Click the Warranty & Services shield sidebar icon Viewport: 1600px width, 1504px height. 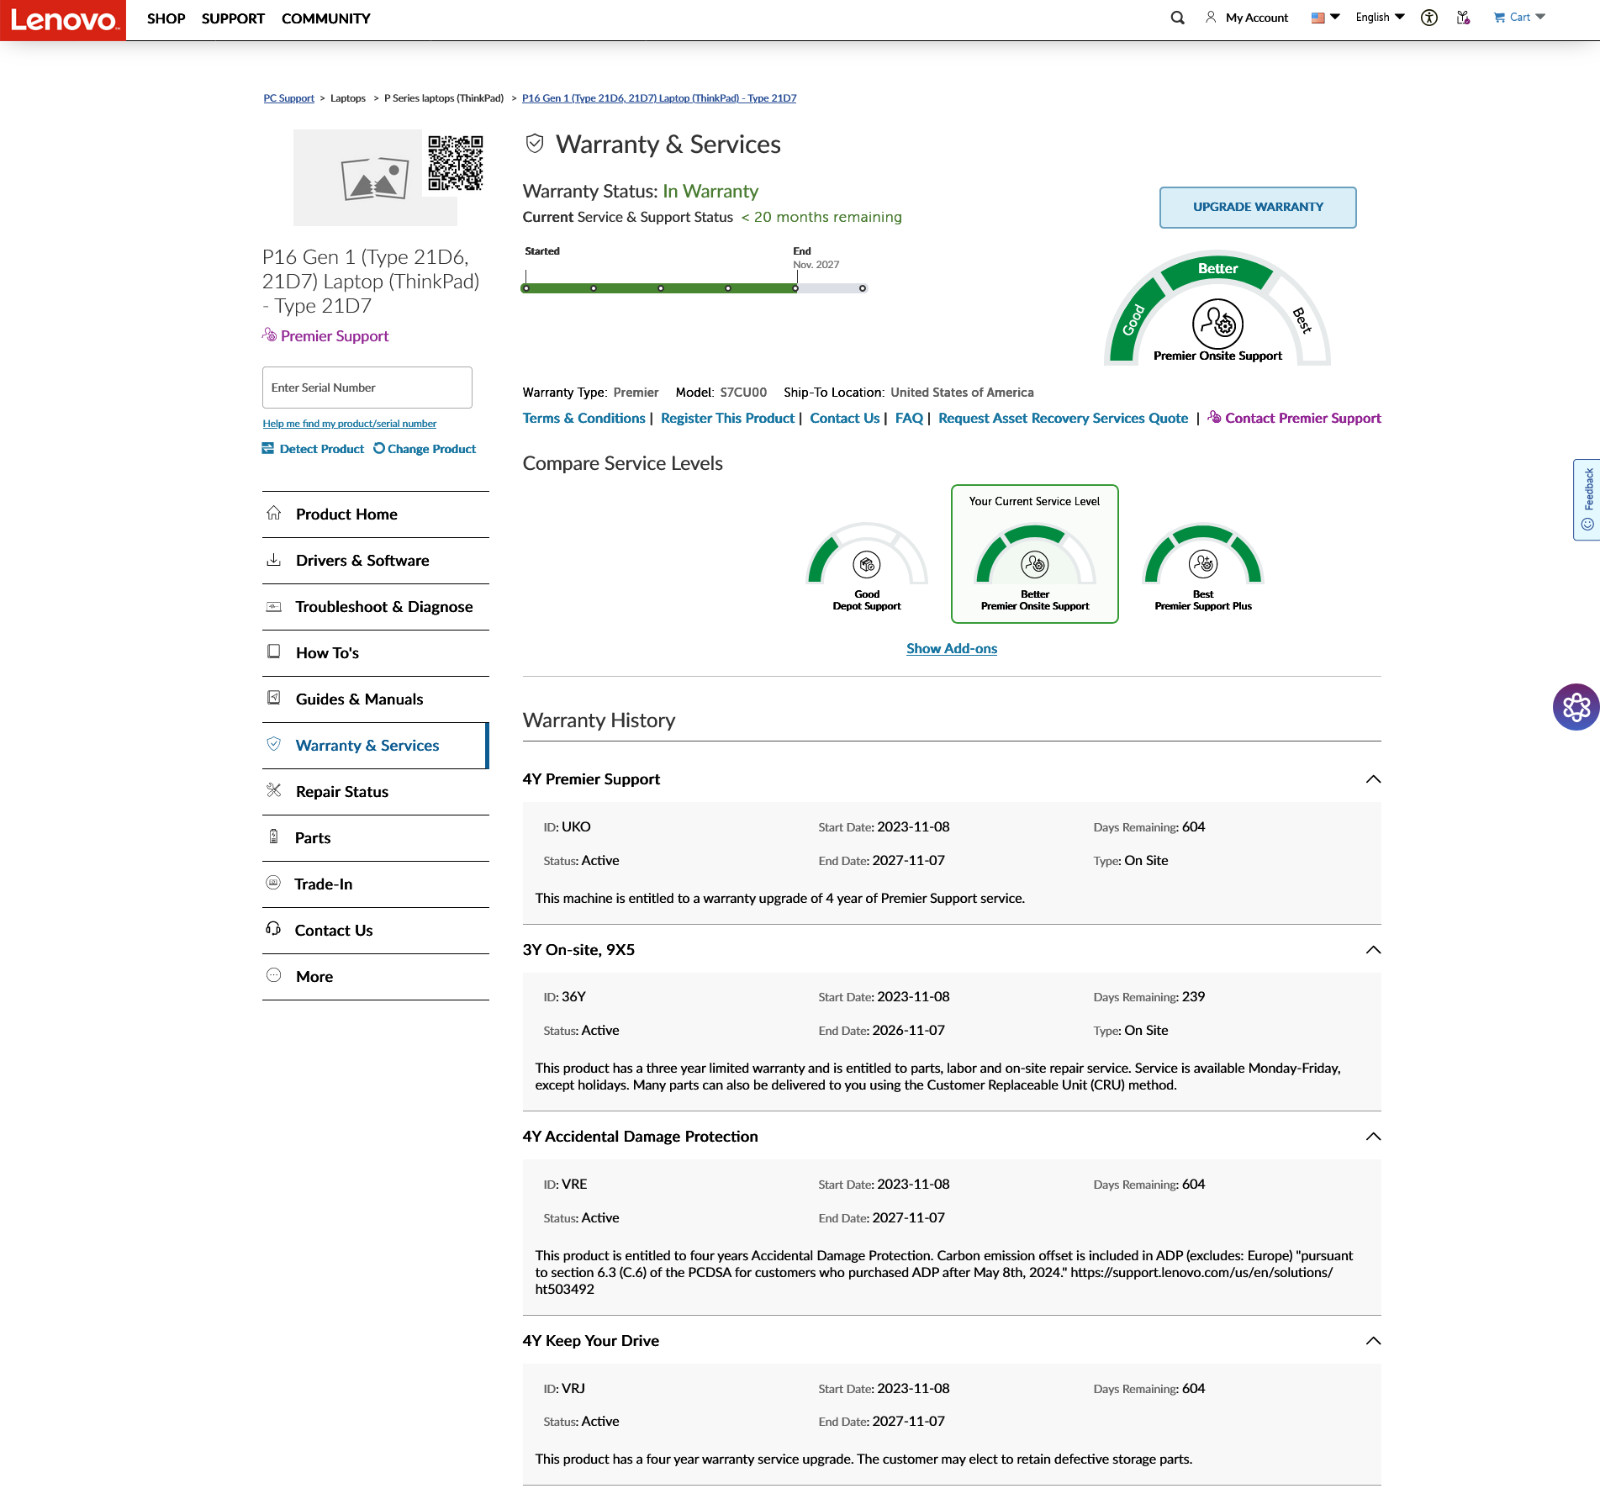274,744
